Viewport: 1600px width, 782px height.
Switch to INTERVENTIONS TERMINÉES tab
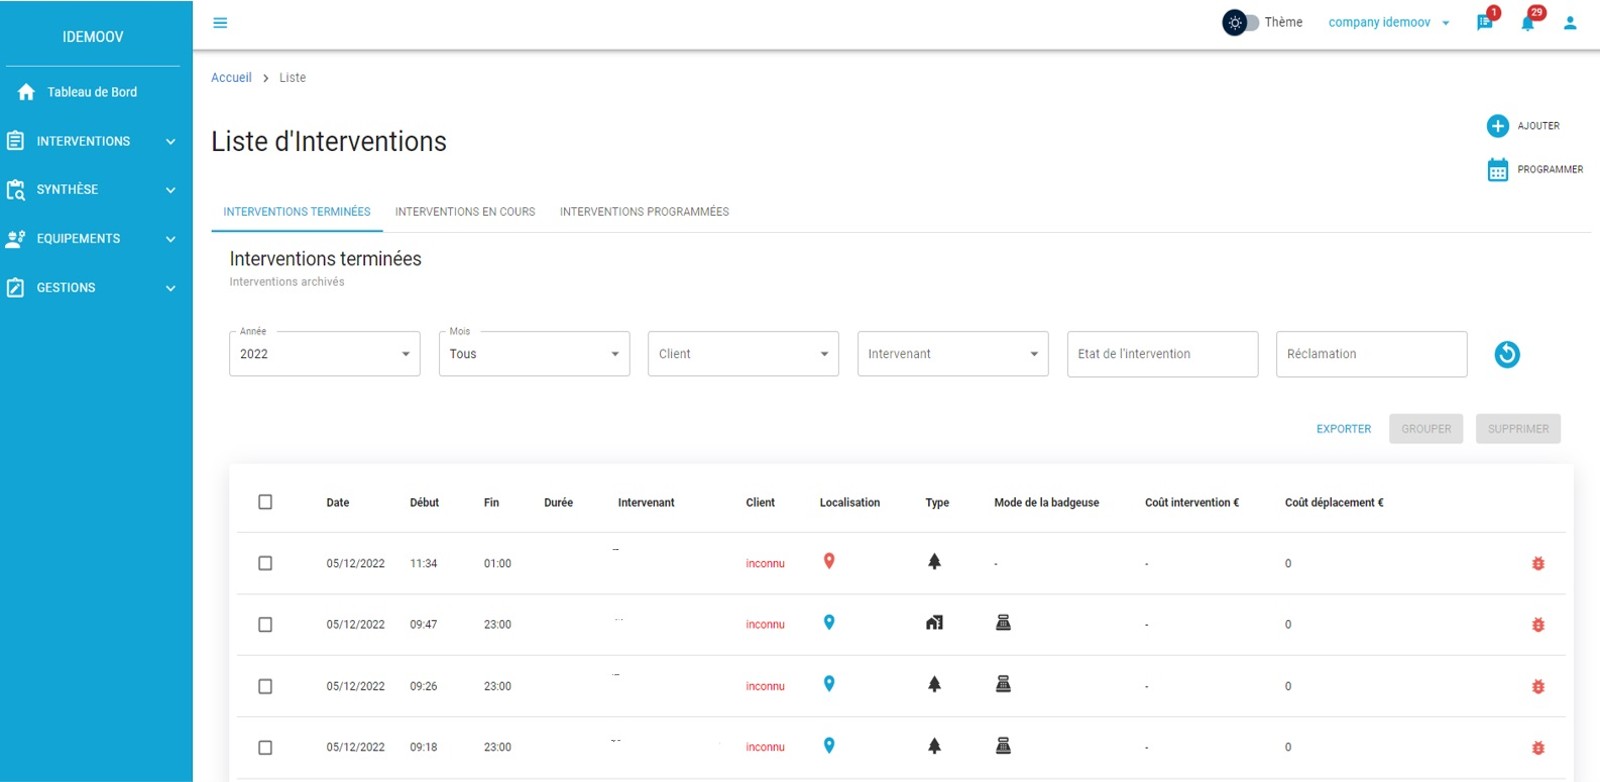tap(297, 212)
